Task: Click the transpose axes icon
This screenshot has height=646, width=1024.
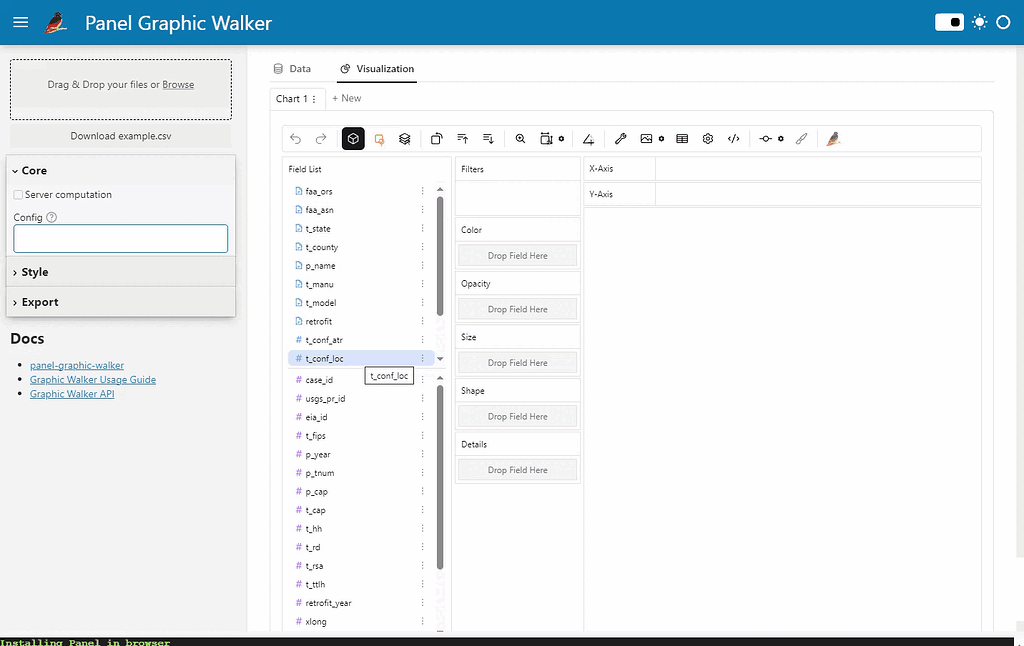Action: 437,139
